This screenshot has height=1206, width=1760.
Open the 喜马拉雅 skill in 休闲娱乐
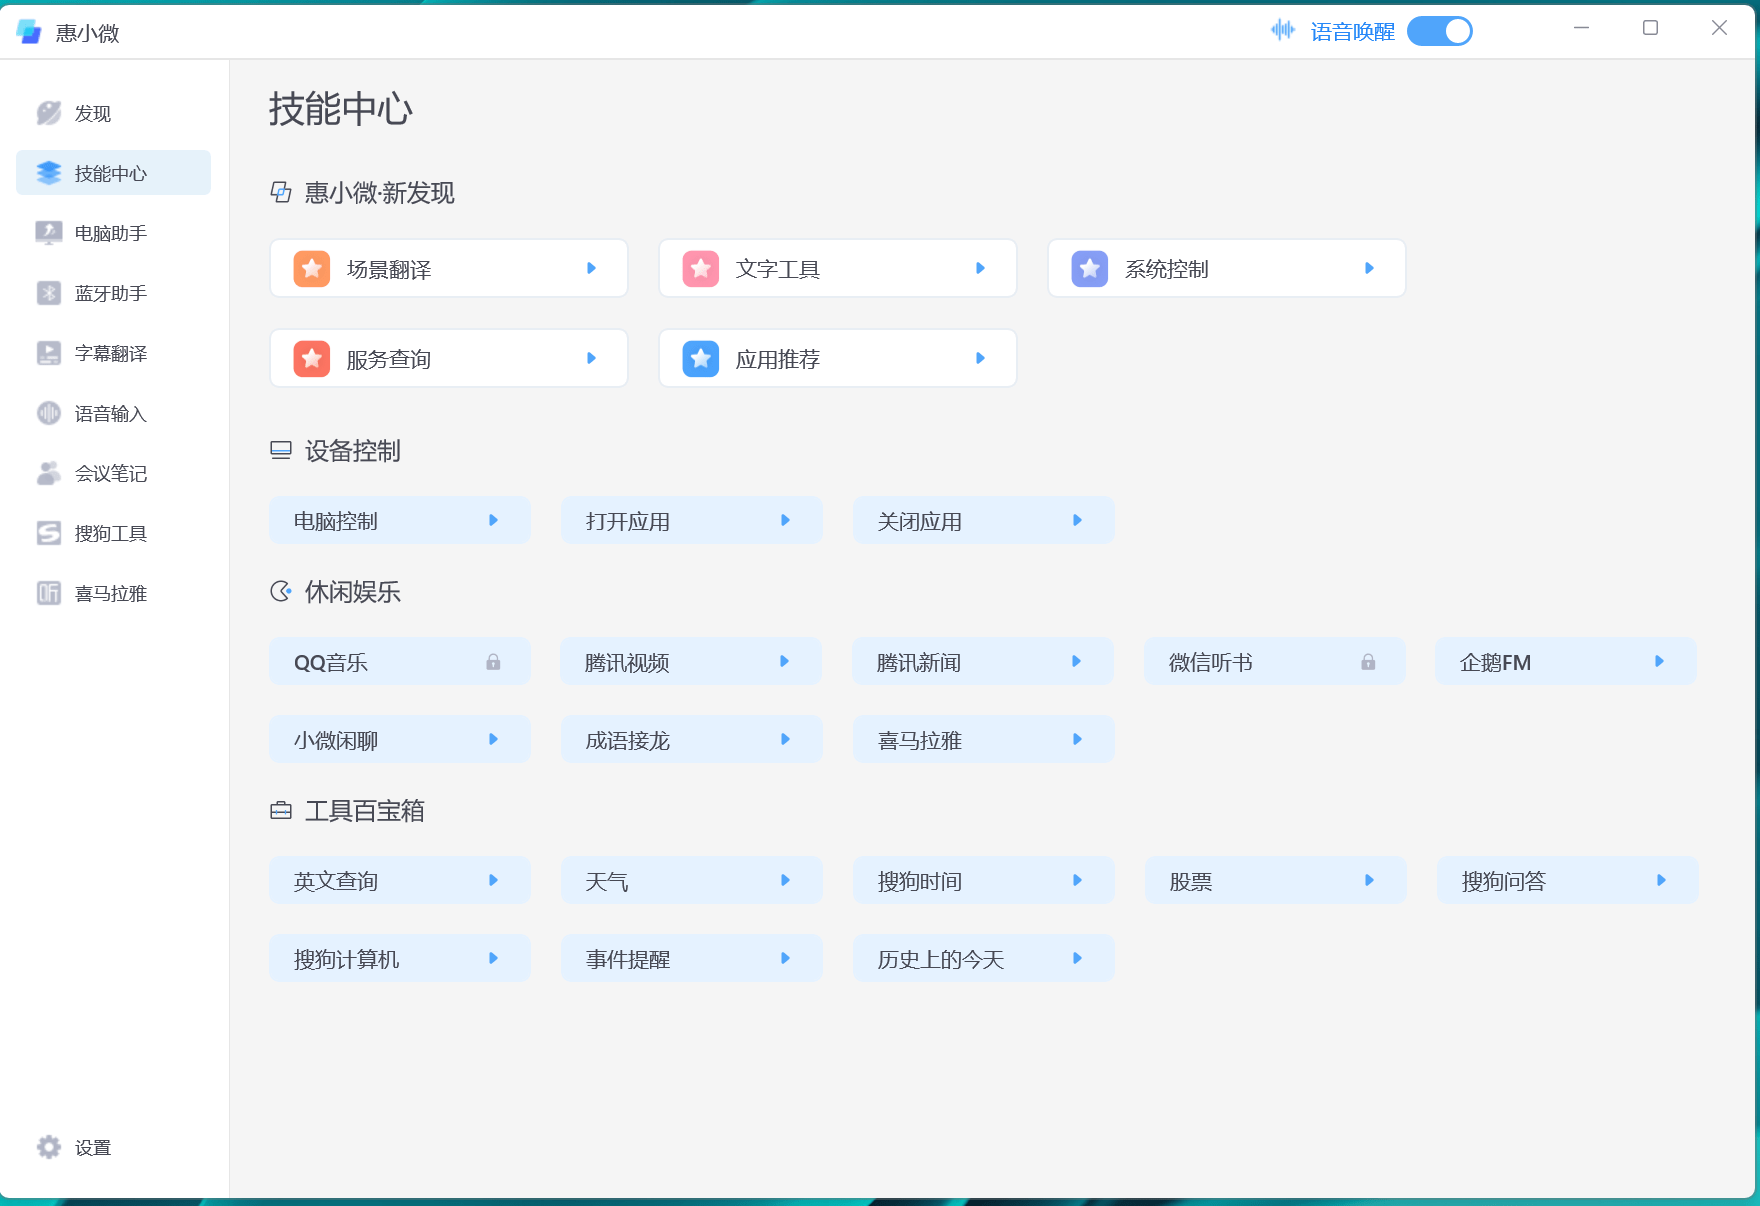point(983,739)
